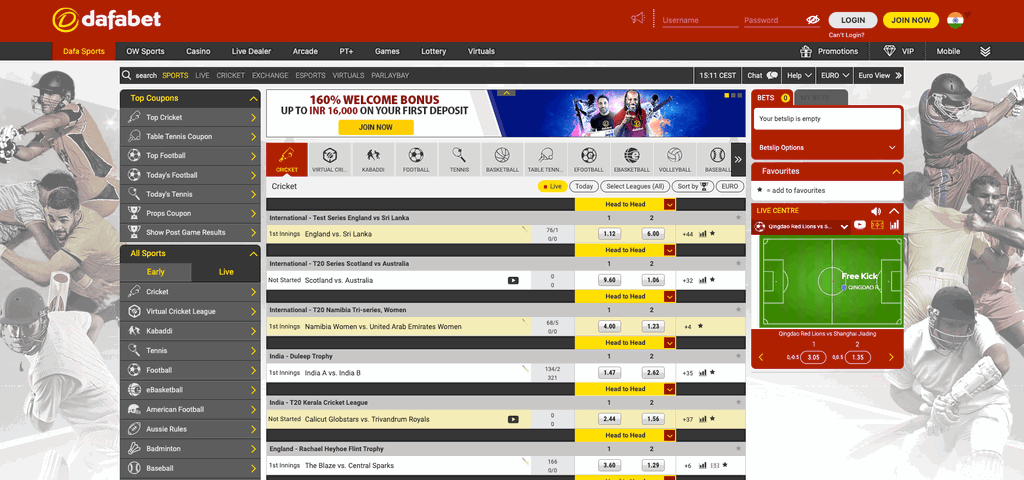Add Namibia Women vs. UAE Women to favourites
Screen dimensions: 1024x480
coord(700,326)
